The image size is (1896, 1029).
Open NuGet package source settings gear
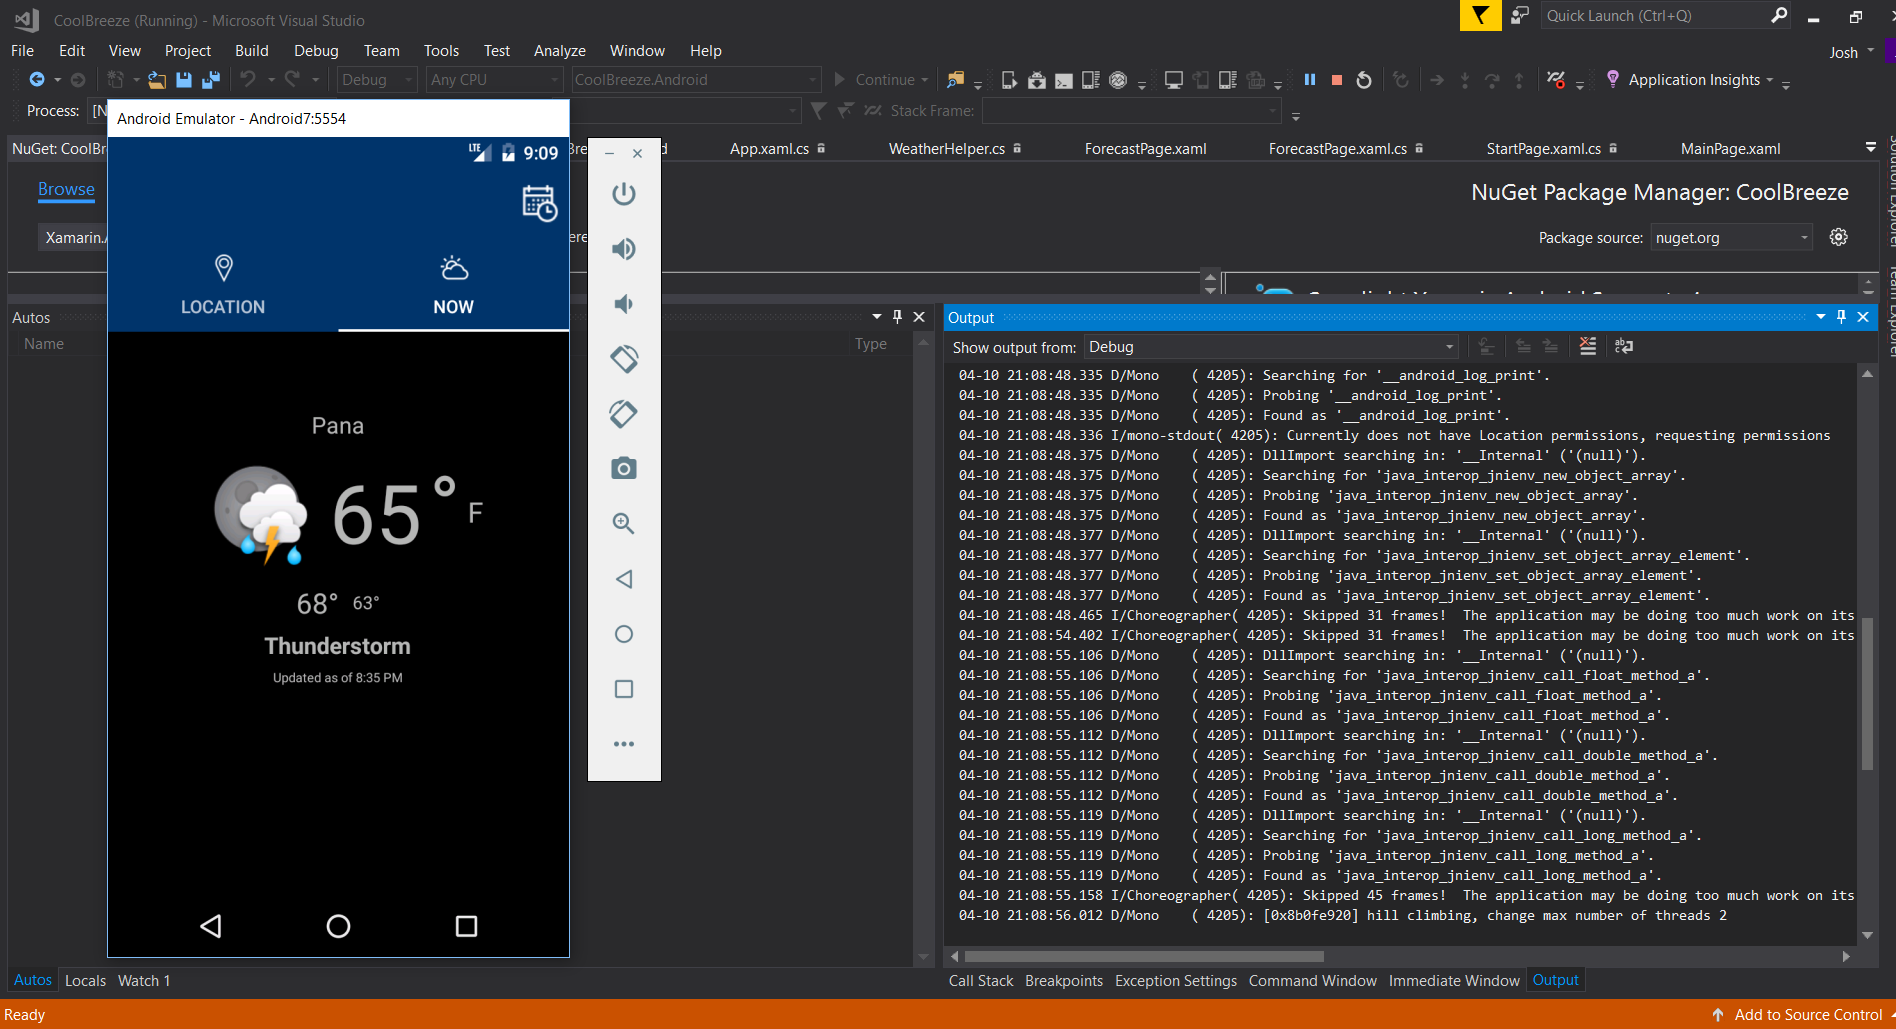point(1838,237)
